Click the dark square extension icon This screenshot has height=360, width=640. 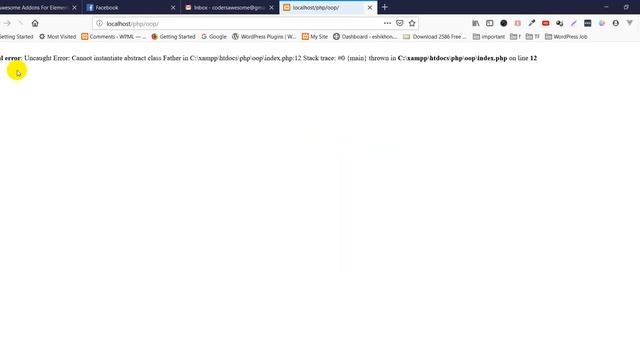click(587, 23)
